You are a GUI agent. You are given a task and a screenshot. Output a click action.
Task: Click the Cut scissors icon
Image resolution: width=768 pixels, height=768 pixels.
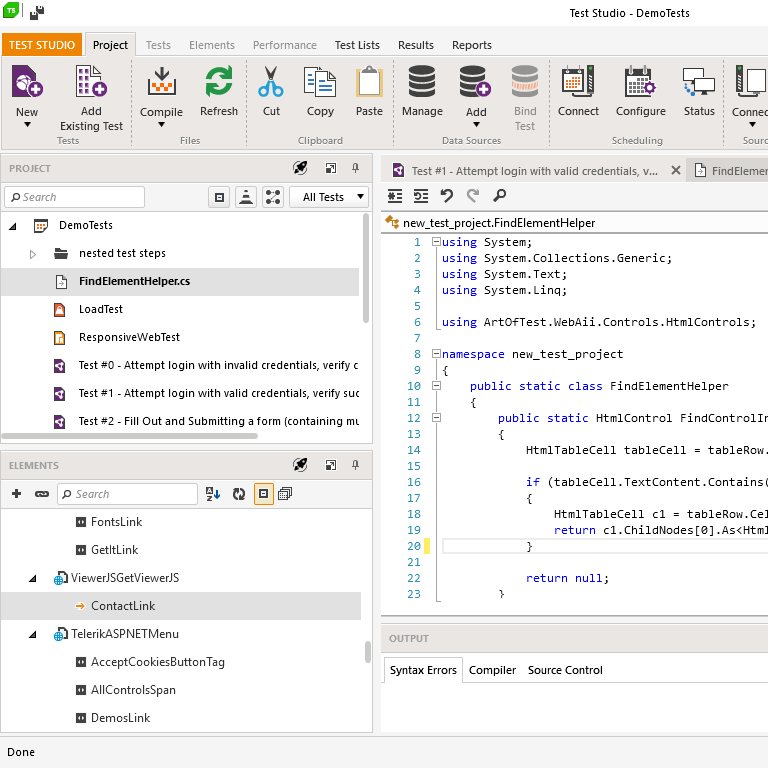pyautogui.click(x=271, y=81)
